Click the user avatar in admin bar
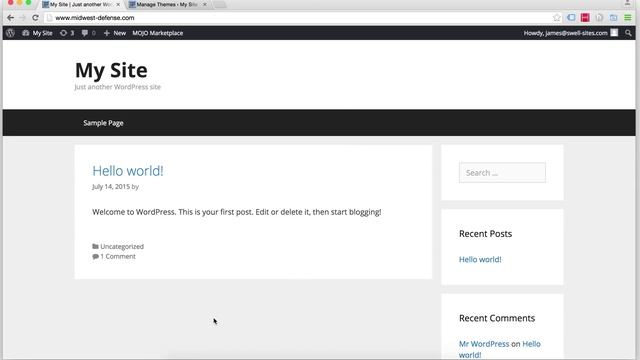The image size is (640, 360). click(614, 33)
